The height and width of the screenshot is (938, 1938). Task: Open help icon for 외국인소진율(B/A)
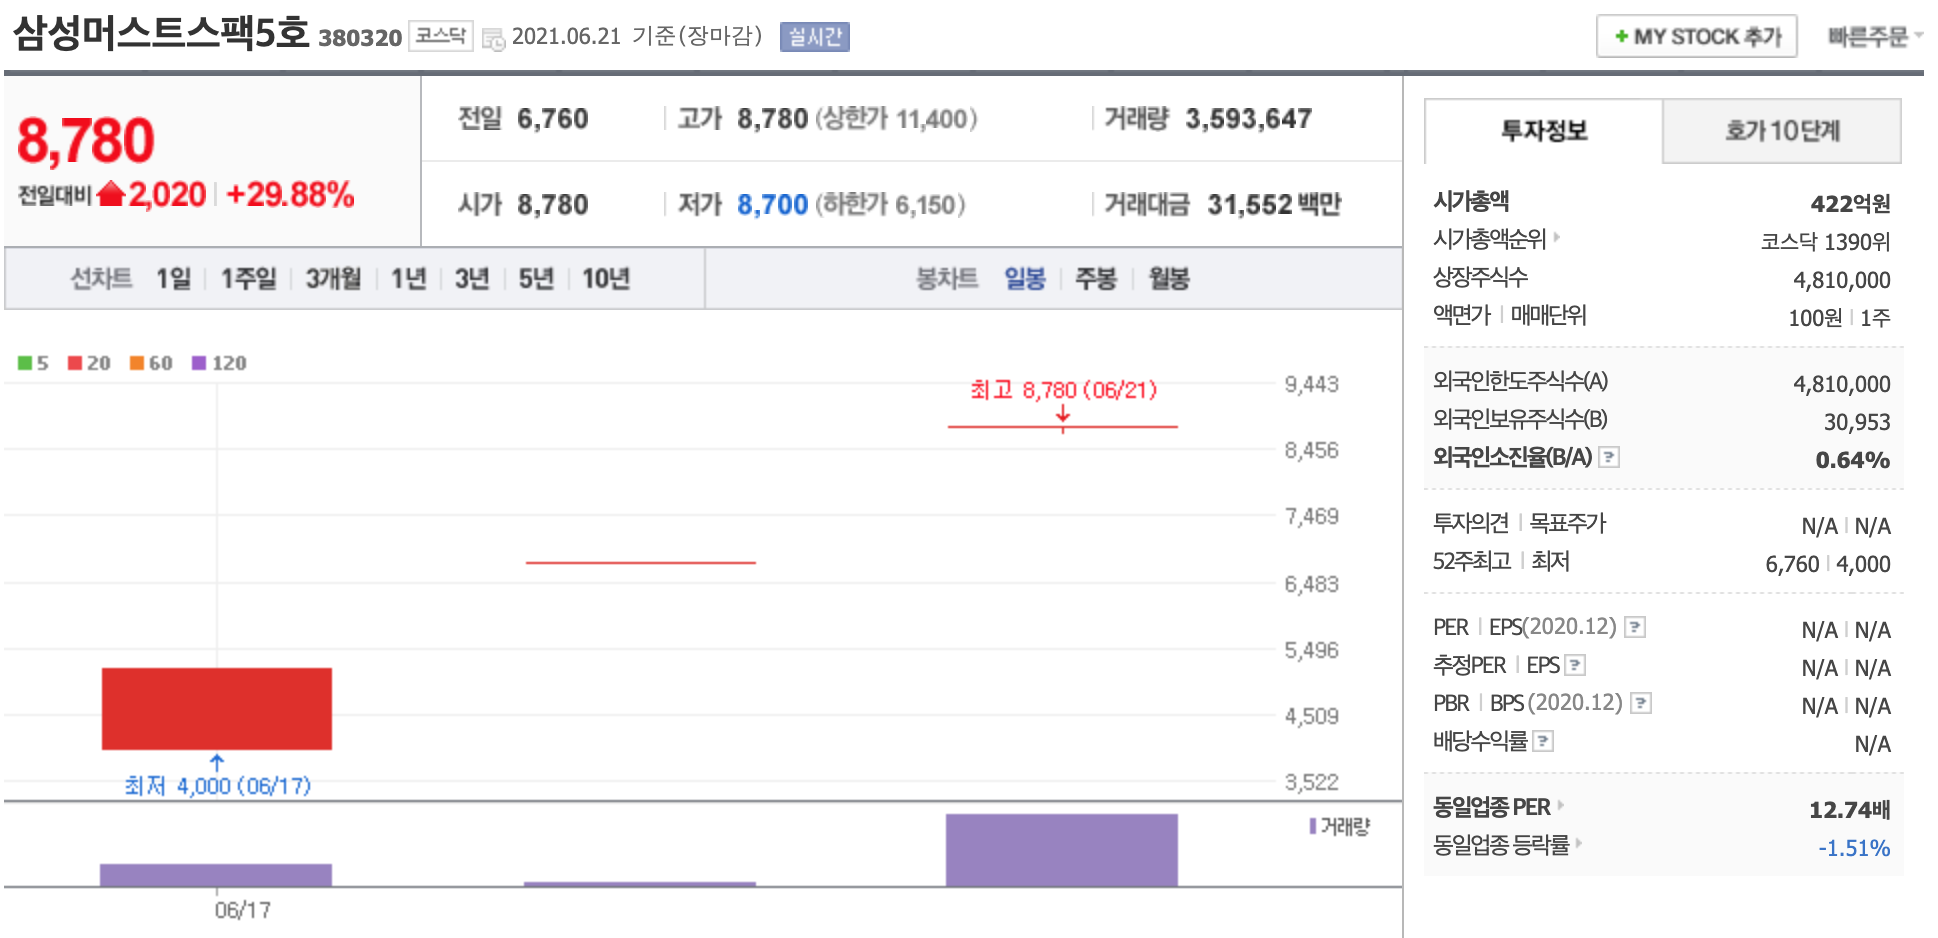[1609, 457]
